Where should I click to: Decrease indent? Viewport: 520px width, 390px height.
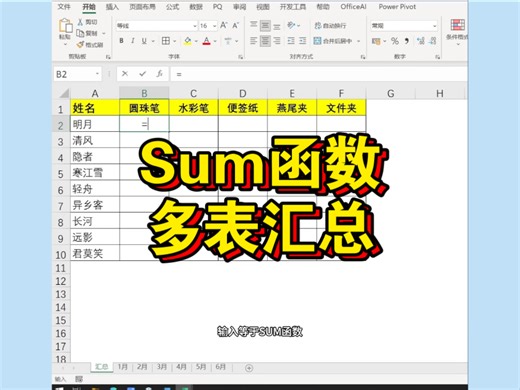[291, 41]
